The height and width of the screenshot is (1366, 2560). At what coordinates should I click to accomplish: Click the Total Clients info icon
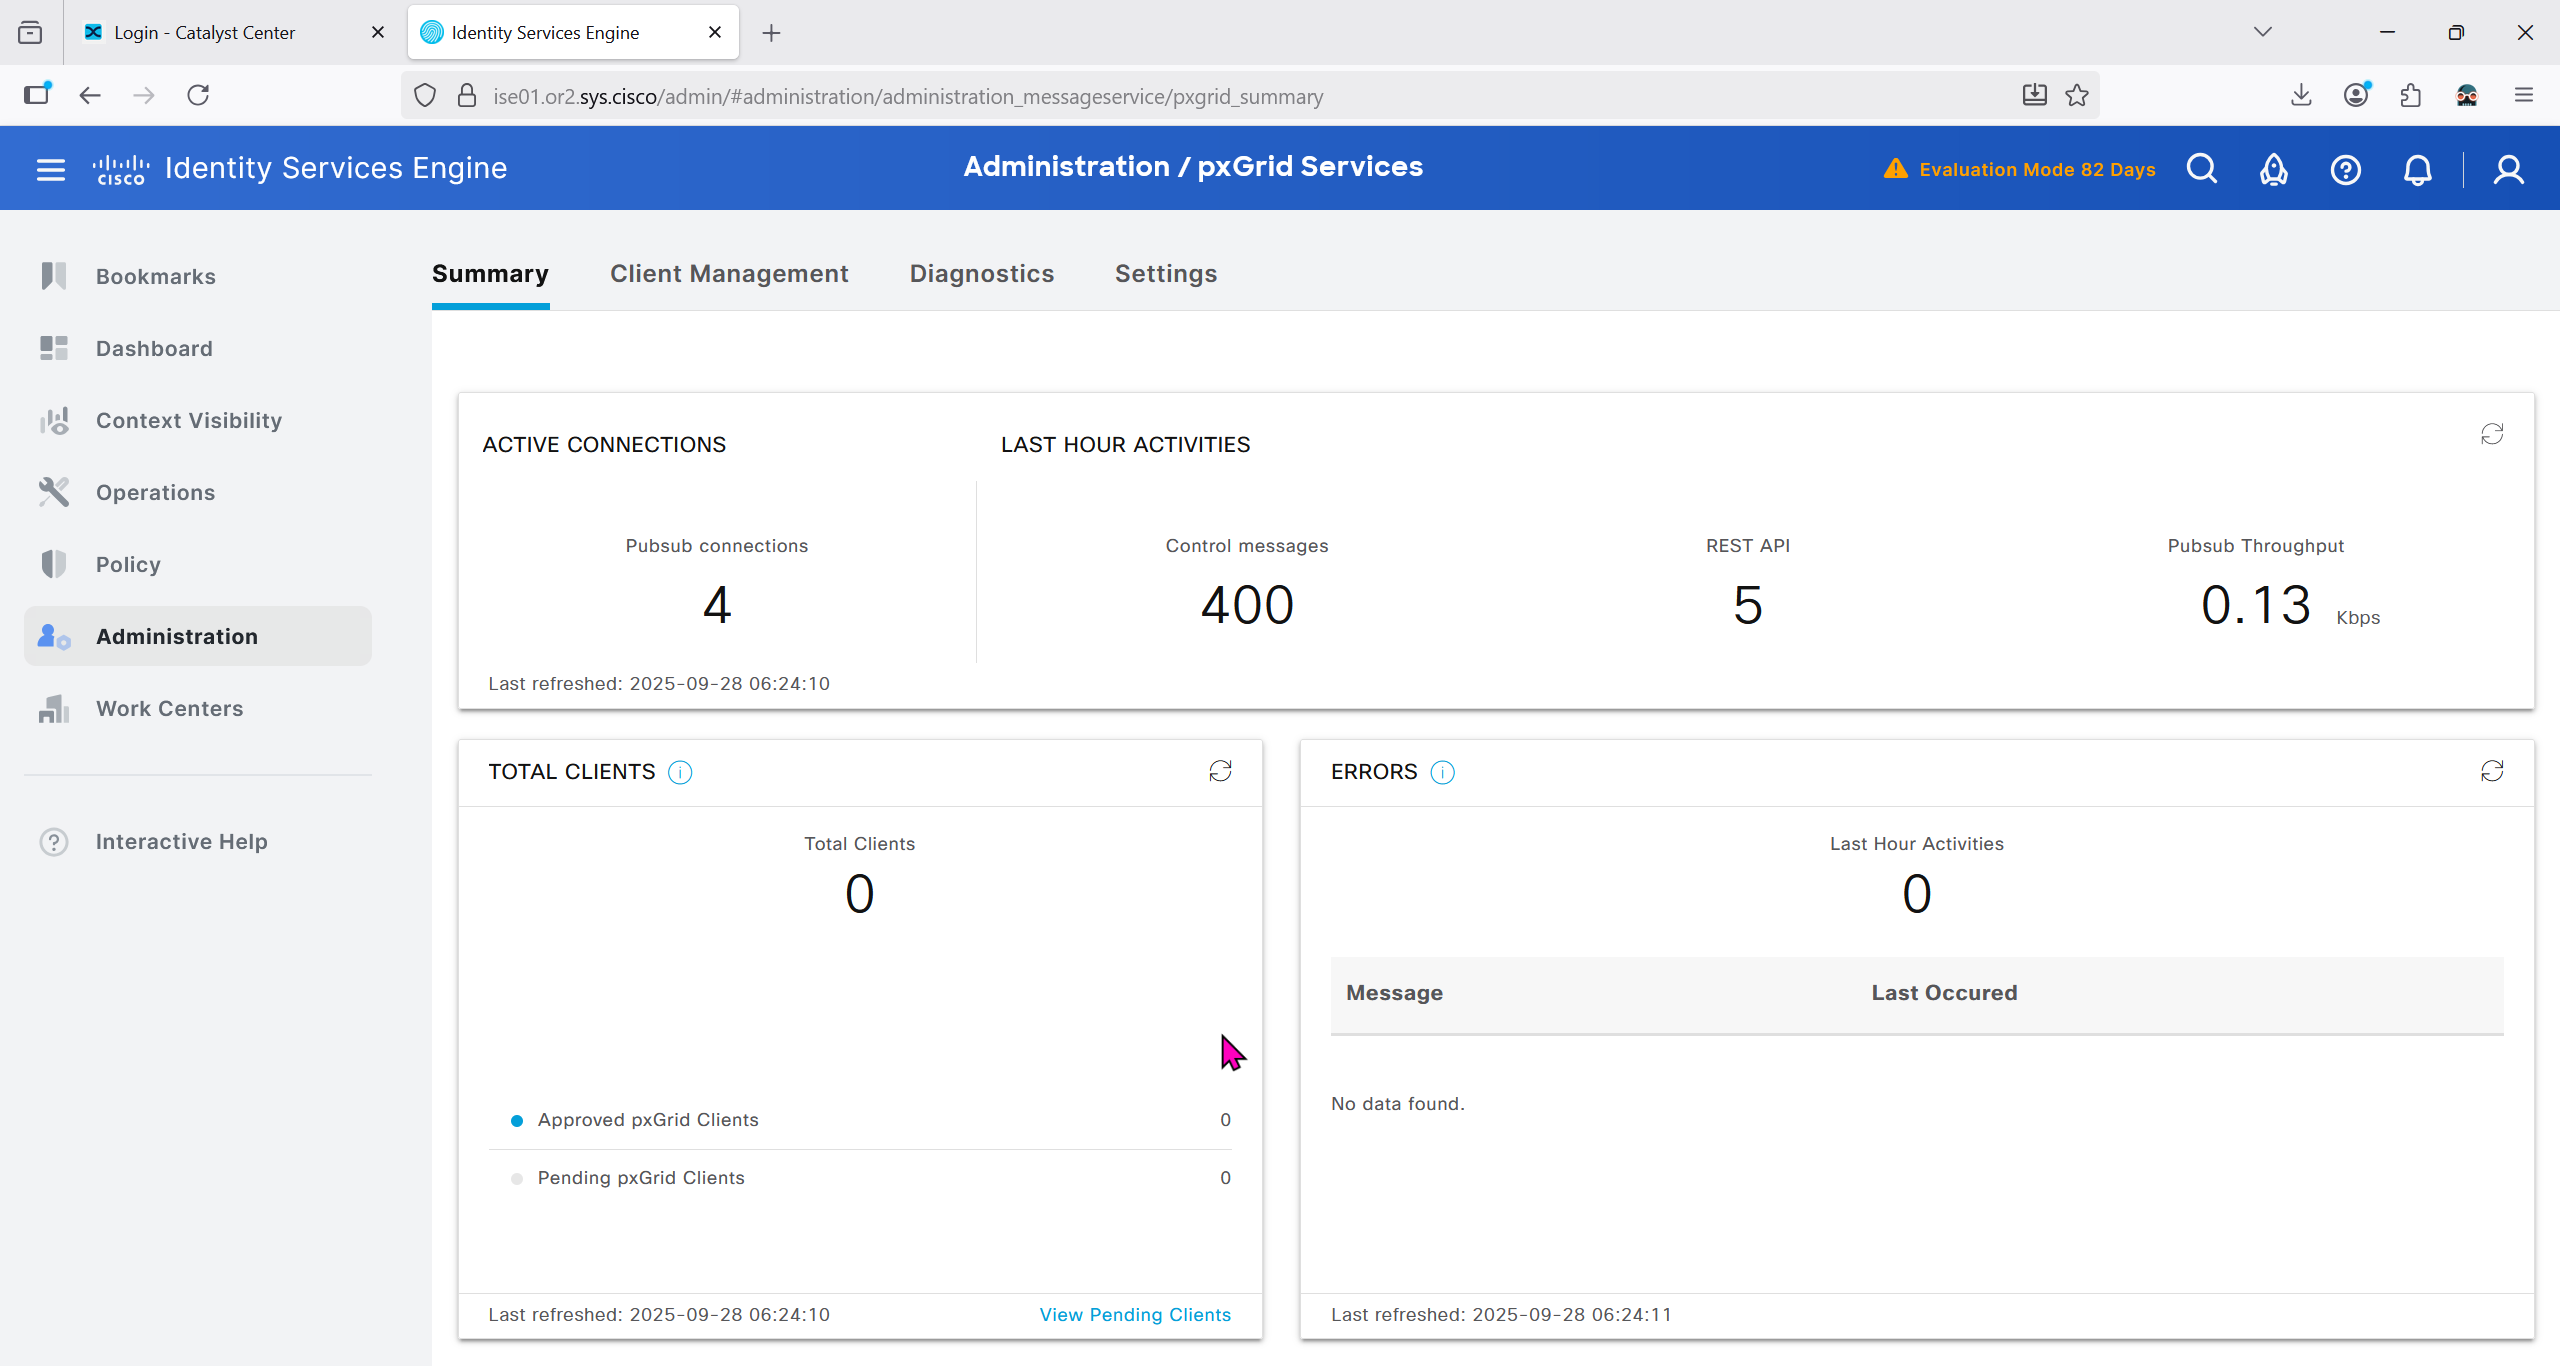(680, 772)
